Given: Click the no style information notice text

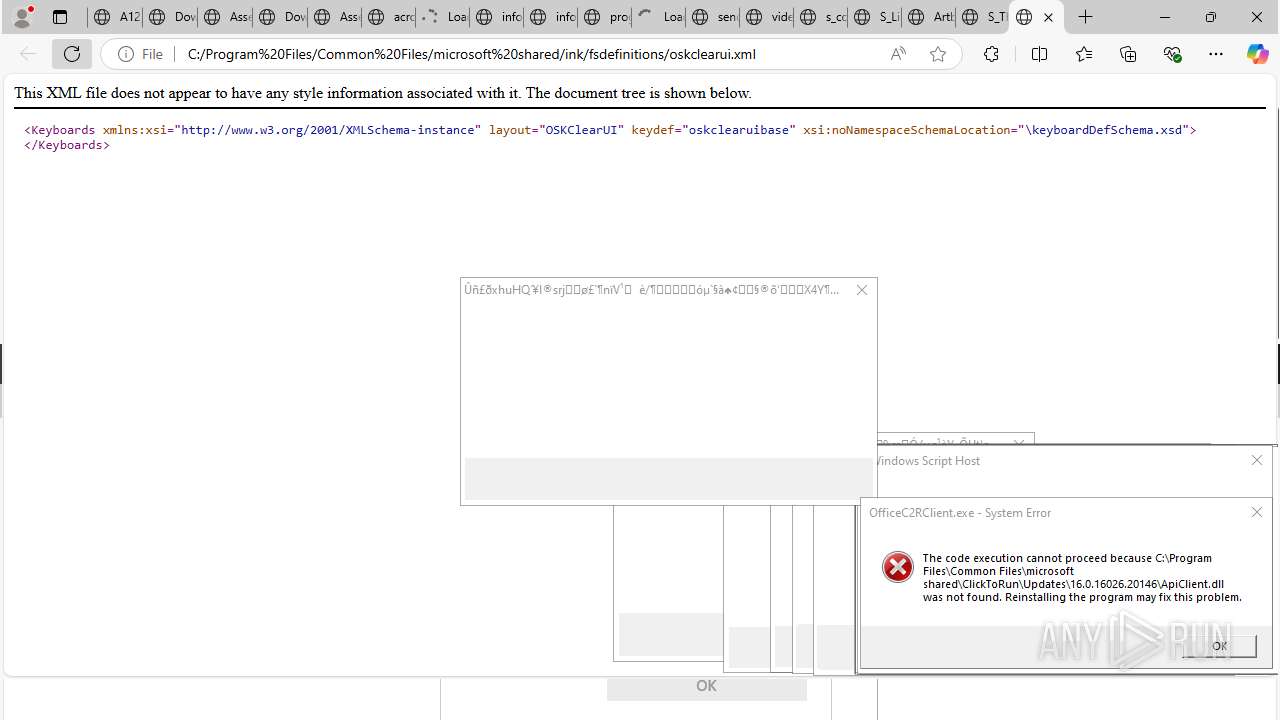Looking at the screenshot, I should 383,93.
